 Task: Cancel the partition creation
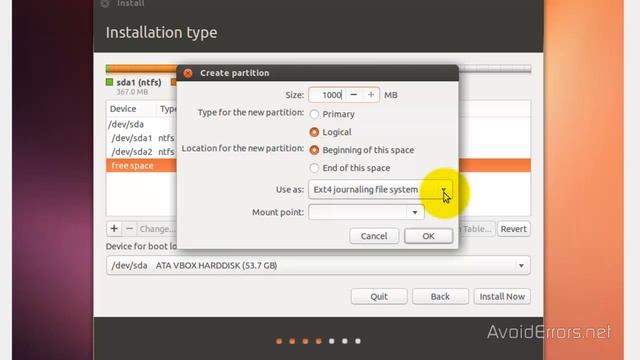point(374,236)
